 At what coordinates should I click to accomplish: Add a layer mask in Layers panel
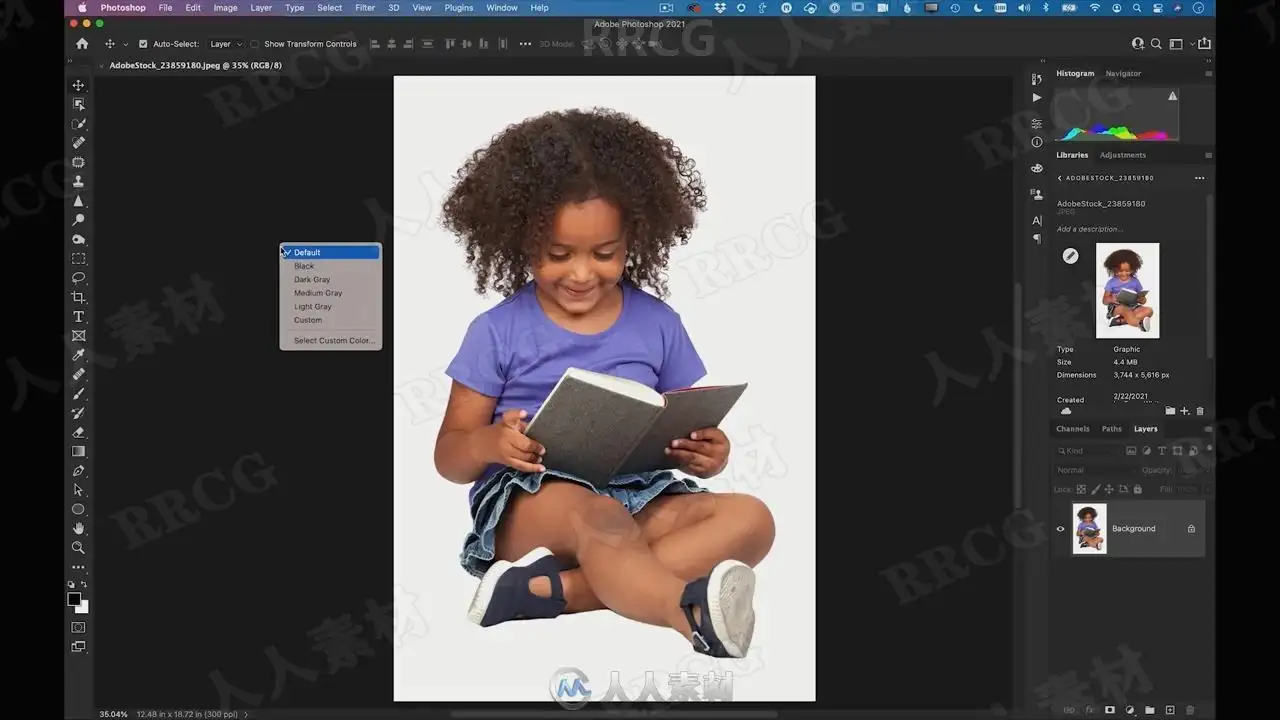coord(1110,710)
